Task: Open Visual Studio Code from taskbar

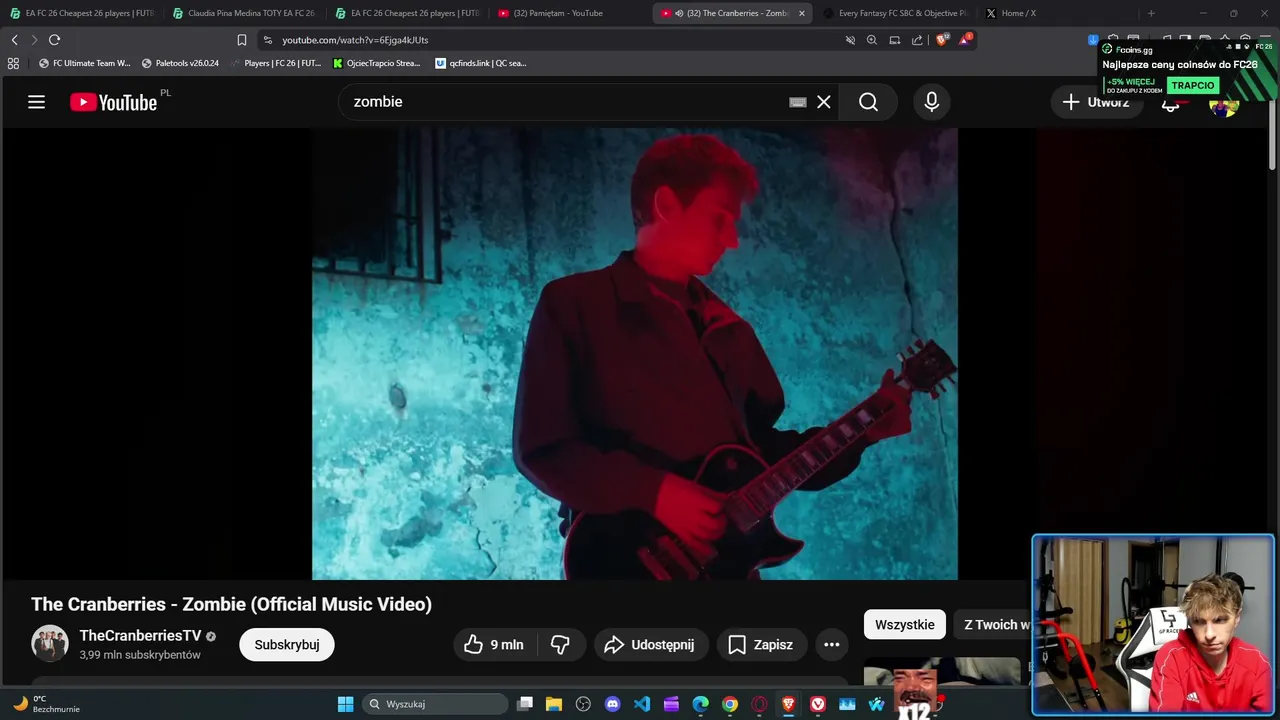Action: click(x=642, y=704)
